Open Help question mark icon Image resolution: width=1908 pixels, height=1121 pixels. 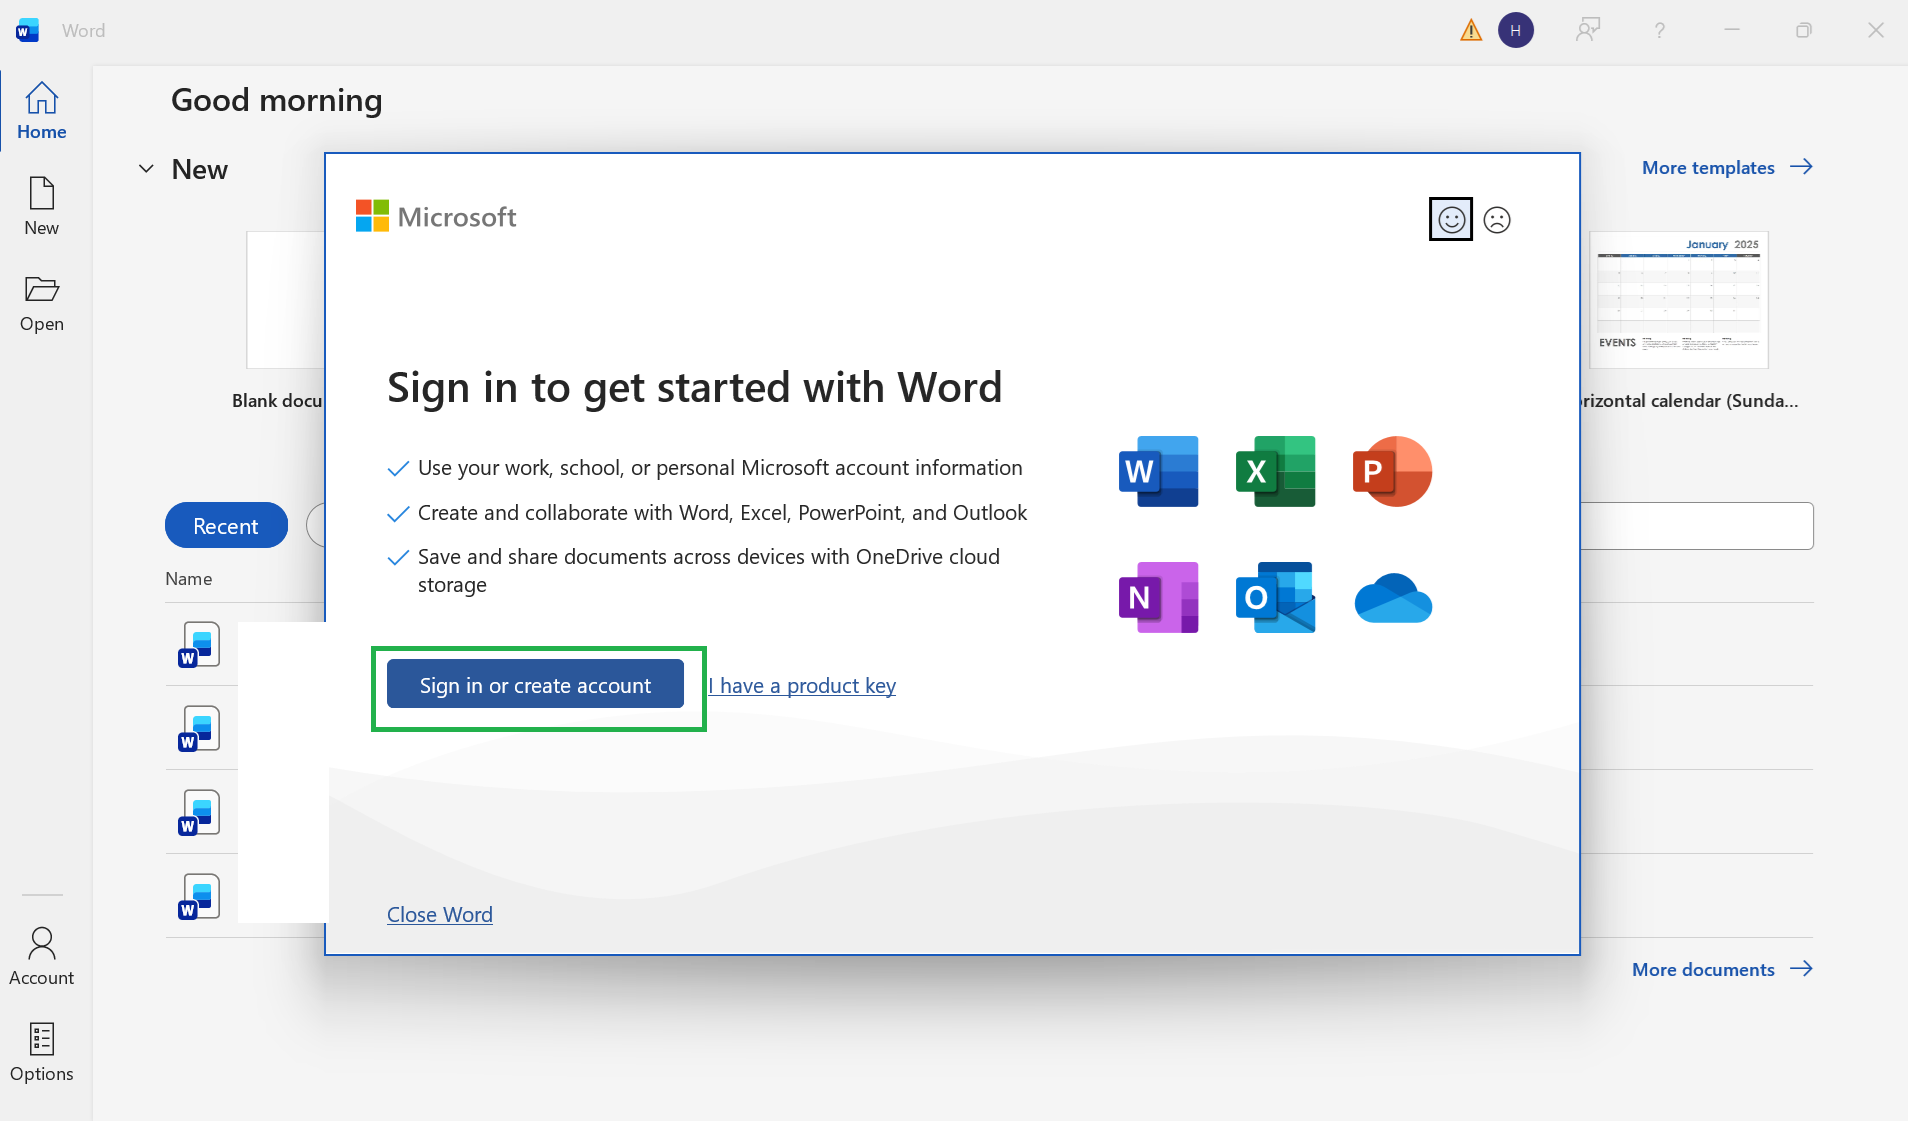point(1660,31)
